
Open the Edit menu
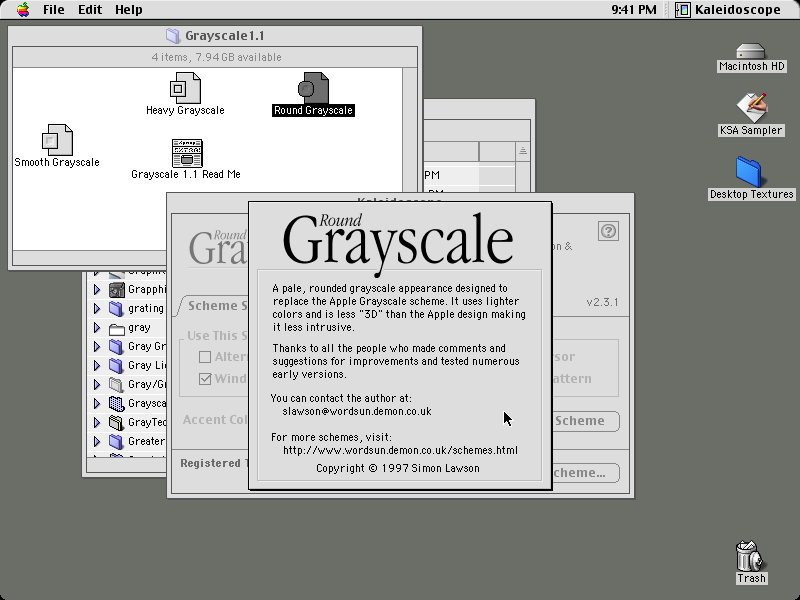90,10
